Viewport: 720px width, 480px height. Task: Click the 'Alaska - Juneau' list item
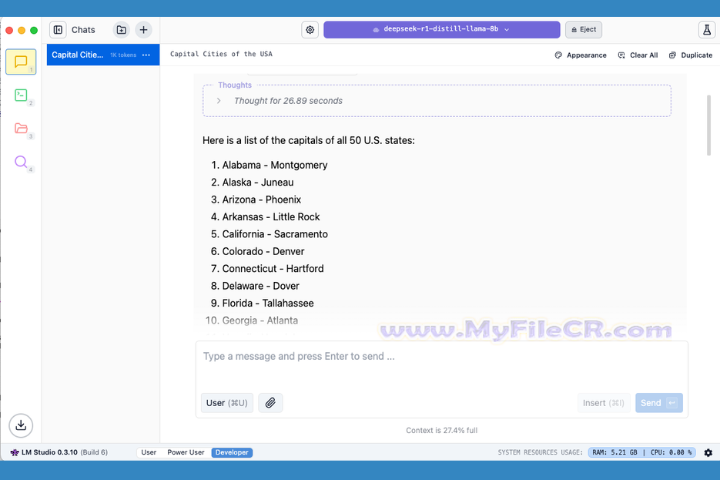tap(258, 182)
